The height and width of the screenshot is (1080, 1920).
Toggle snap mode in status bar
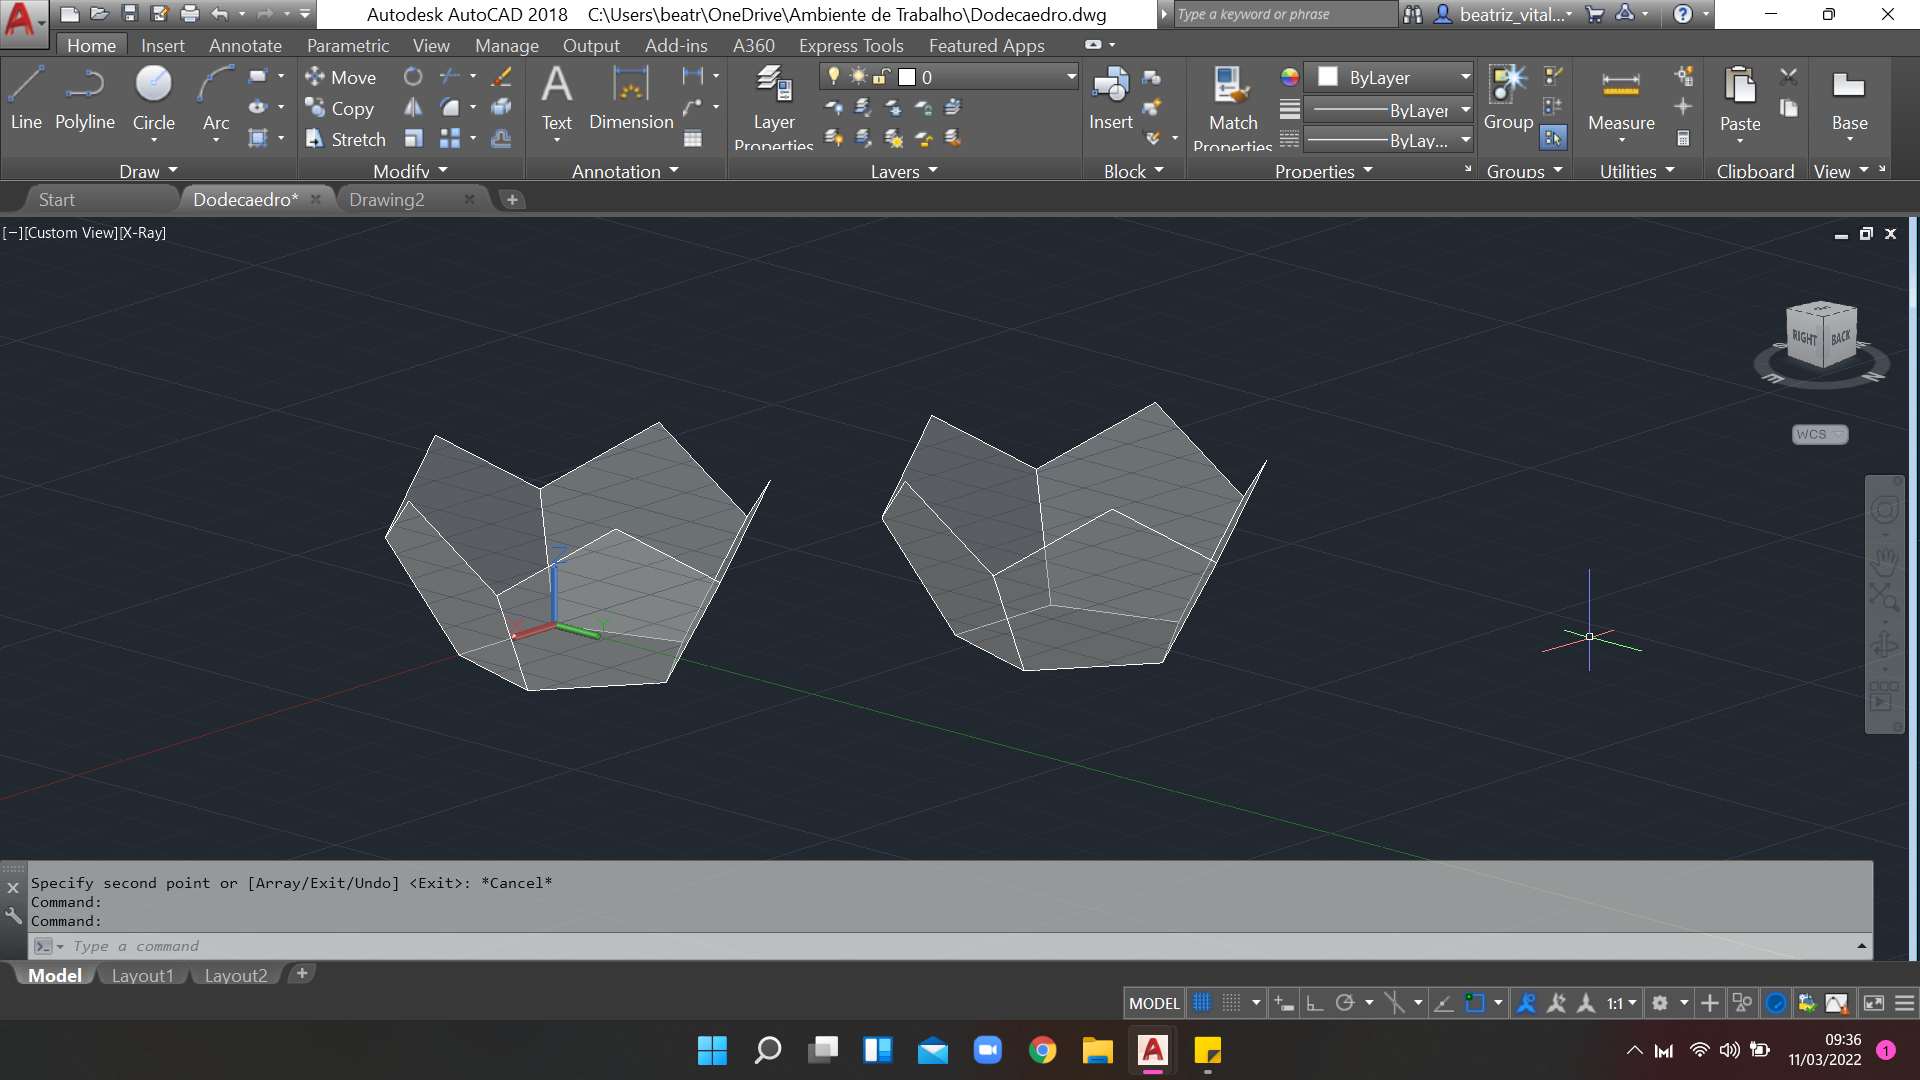coord(1232,1003)
